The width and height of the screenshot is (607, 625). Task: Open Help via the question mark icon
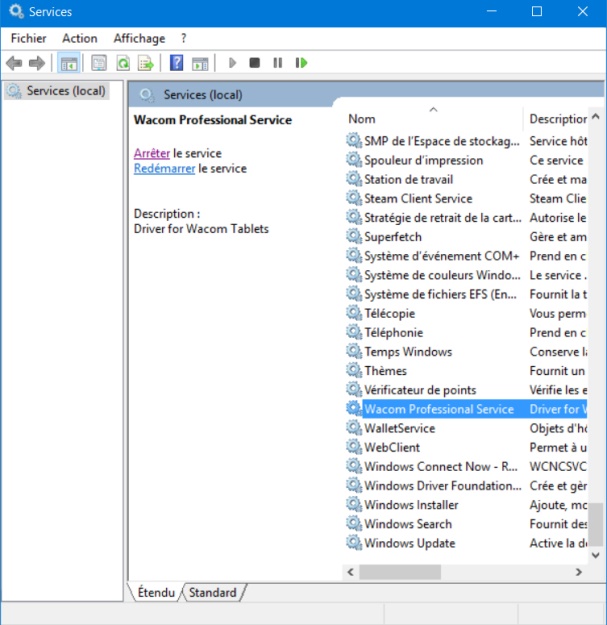pyautogui.click(x=176, y=63)
